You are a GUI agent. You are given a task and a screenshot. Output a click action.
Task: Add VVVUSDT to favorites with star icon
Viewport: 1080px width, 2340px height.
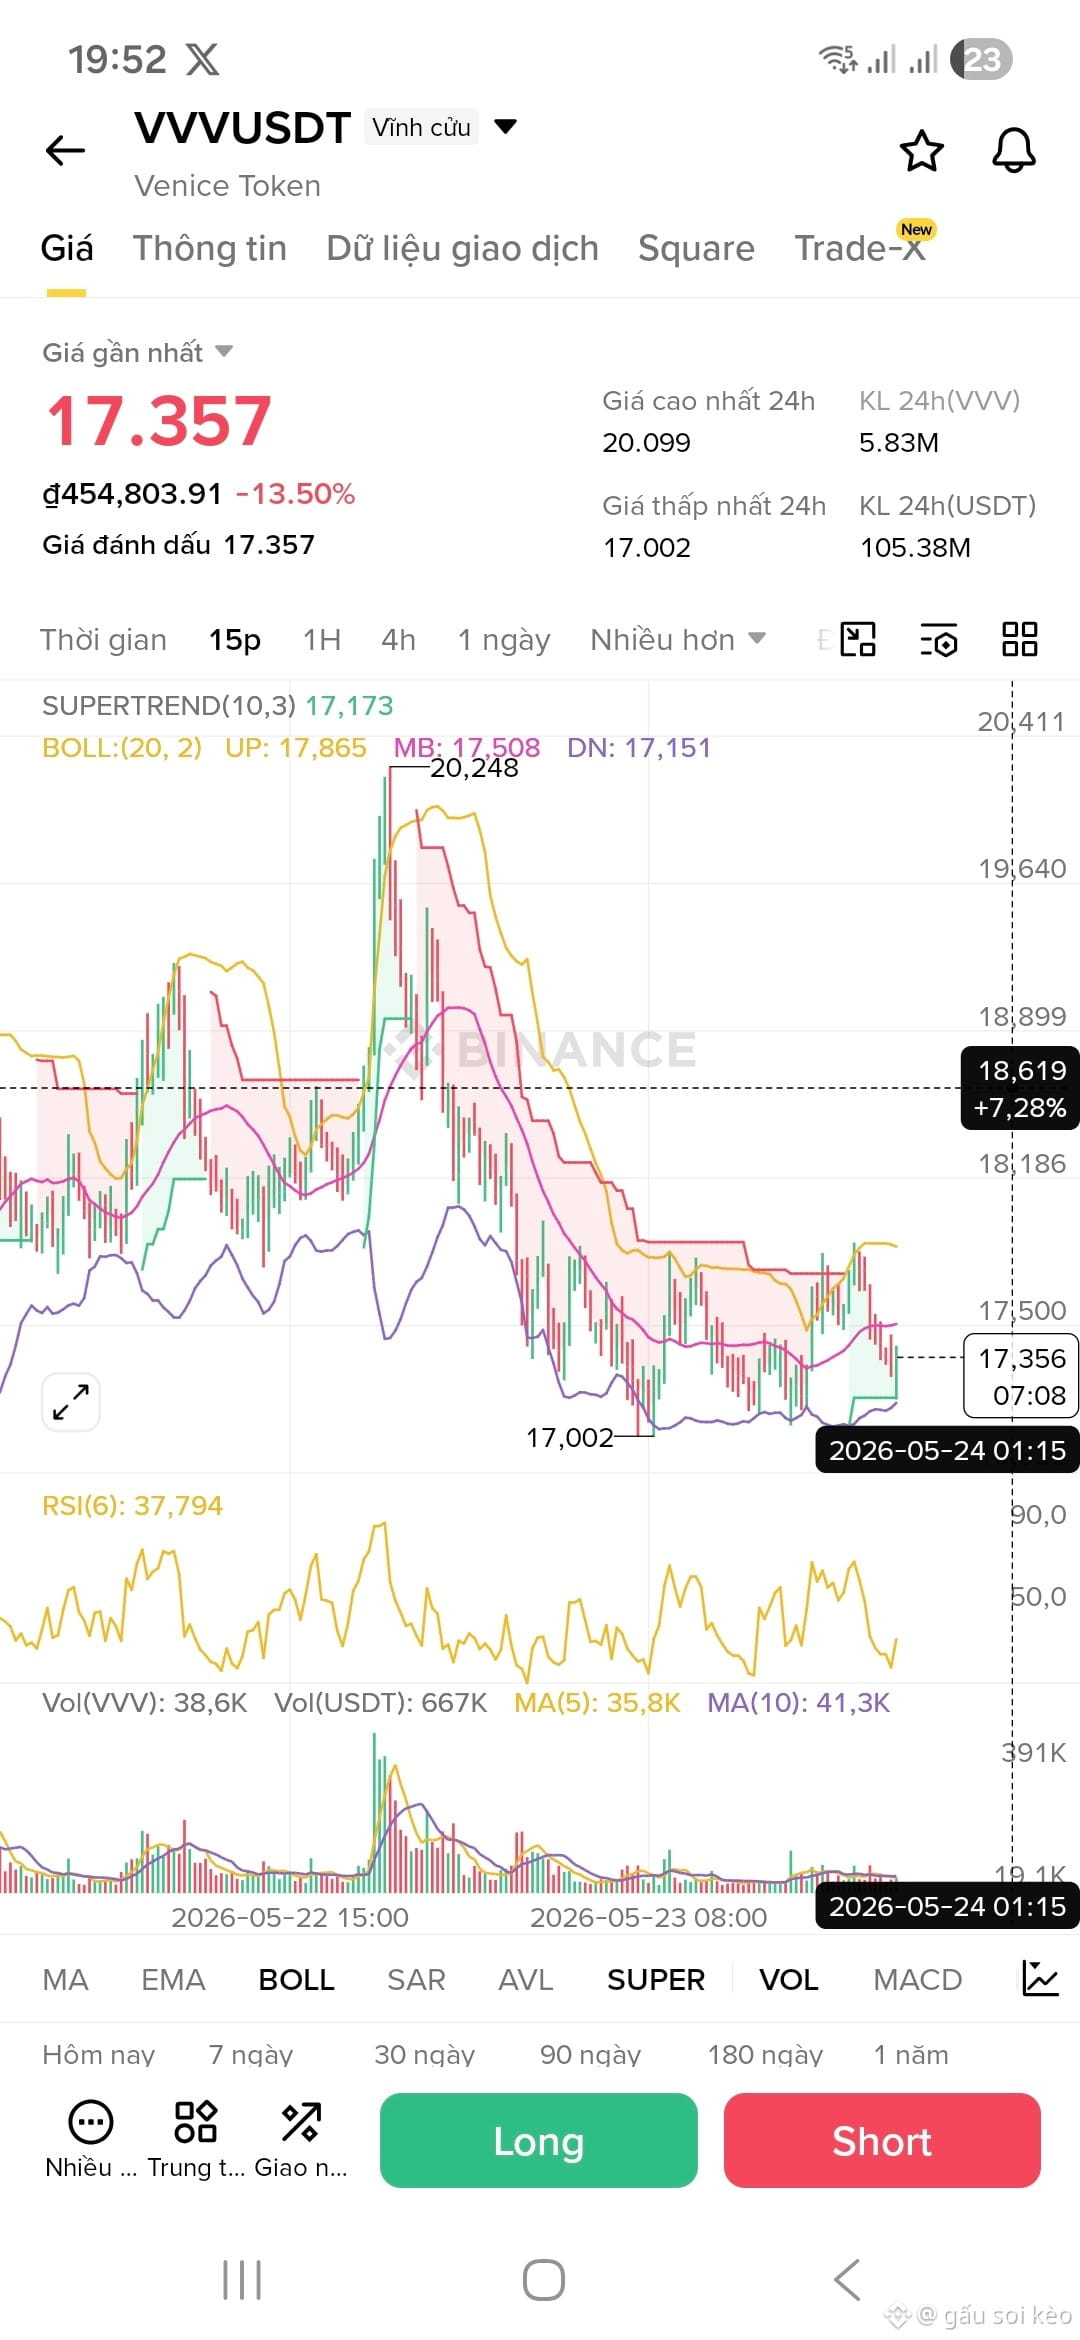coord(921,151)
